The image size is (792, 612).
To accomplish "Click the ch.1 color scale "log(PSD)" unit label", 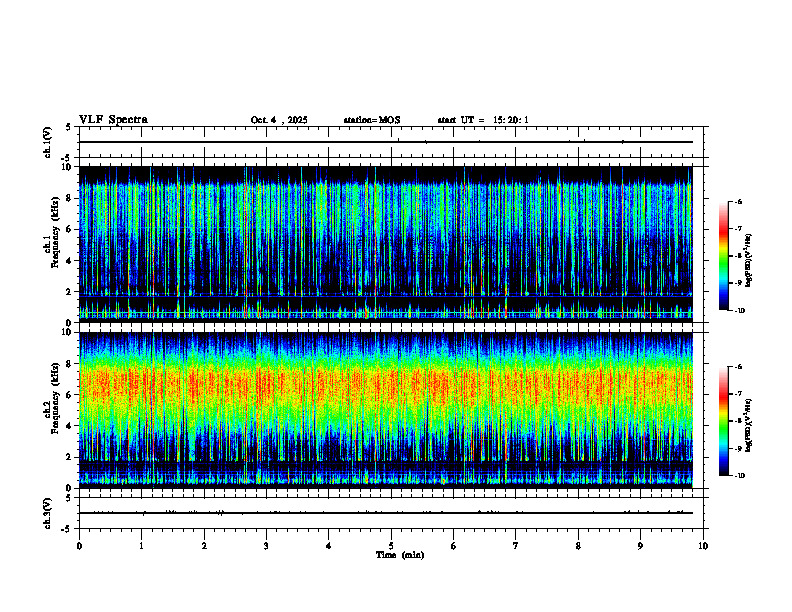I will 749,260.
